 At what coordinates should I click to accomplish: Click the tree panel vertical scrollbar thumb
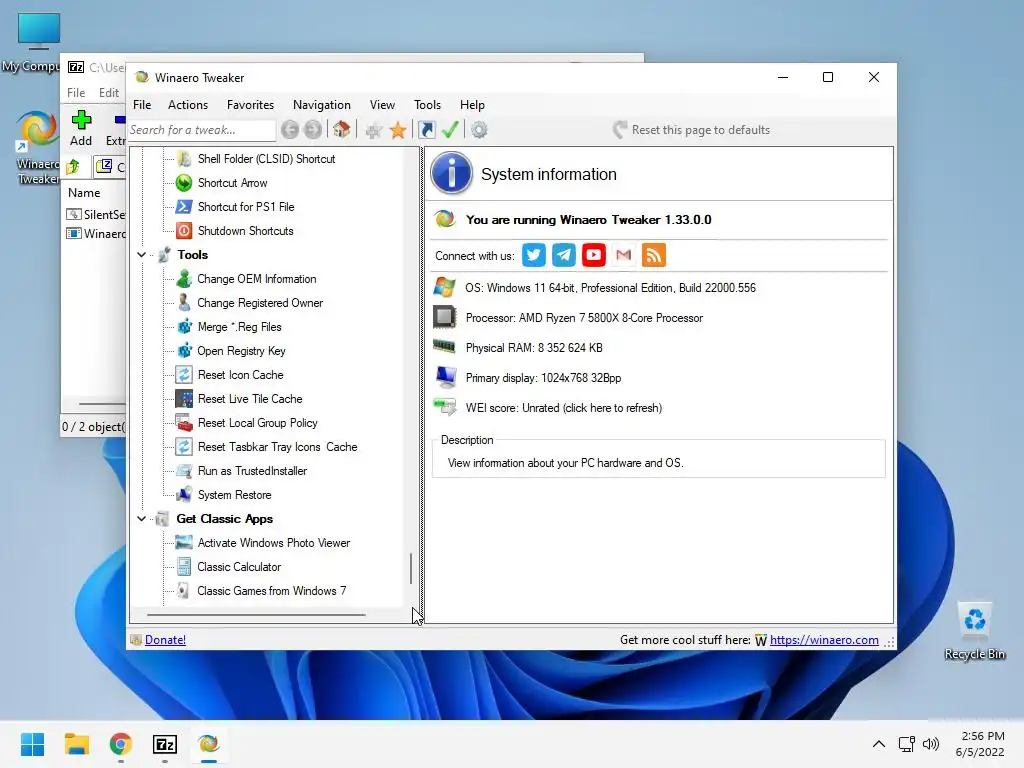(411, 569)
